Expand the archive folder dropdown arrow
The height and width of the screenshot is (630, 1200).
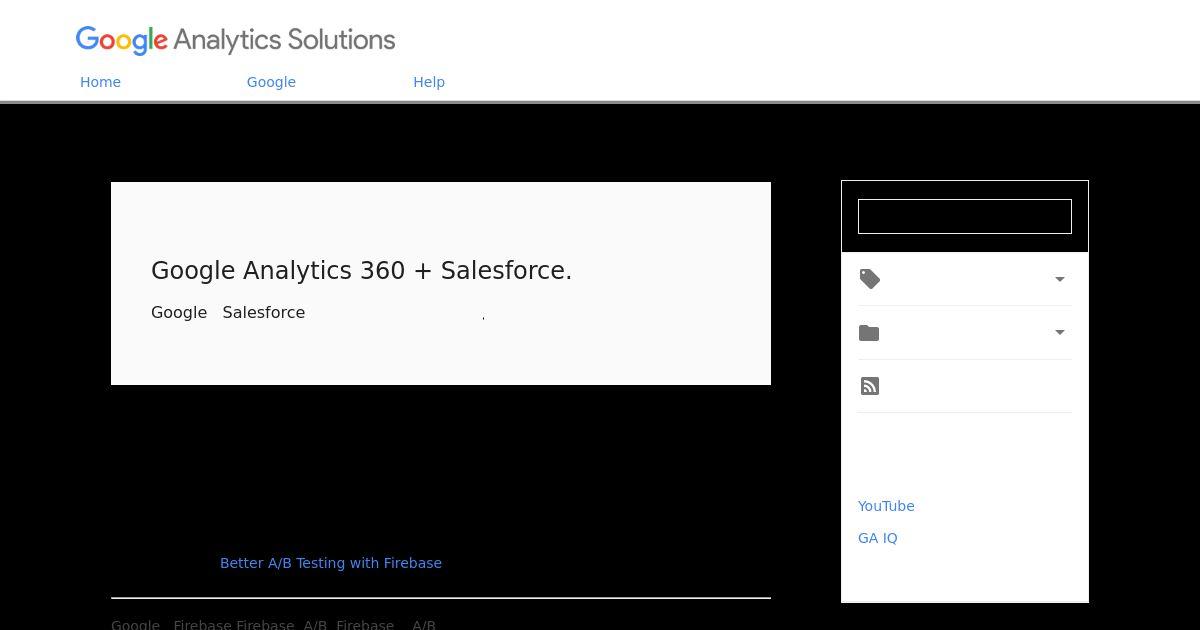click(x=1060, y=332)
